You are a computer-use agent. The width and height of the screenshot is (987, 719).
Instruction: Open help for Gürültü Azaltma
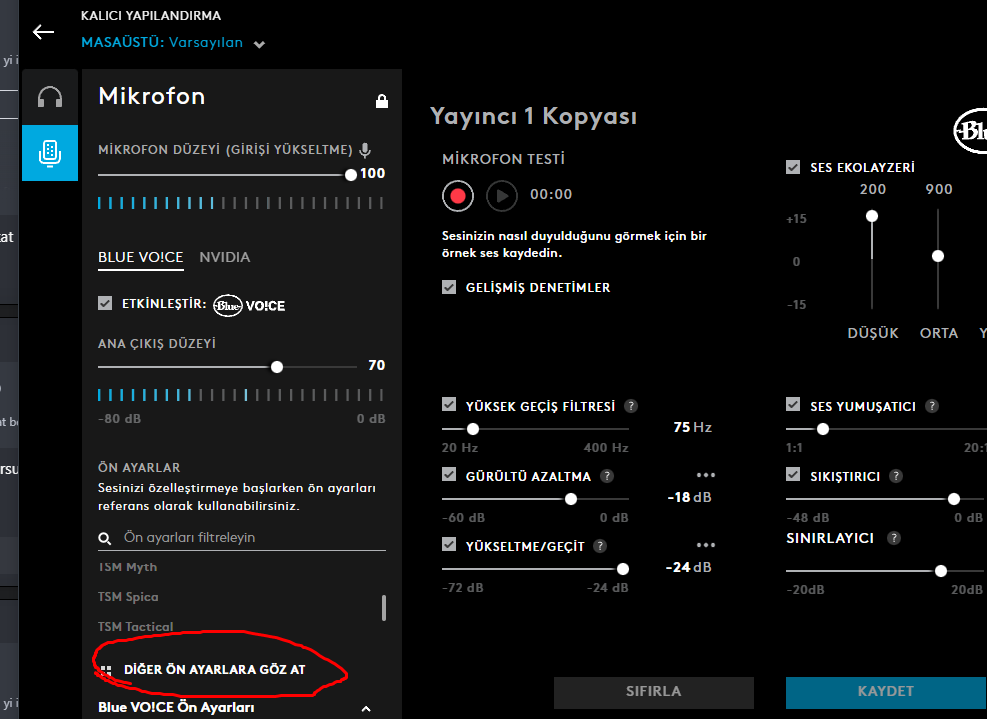607,476
